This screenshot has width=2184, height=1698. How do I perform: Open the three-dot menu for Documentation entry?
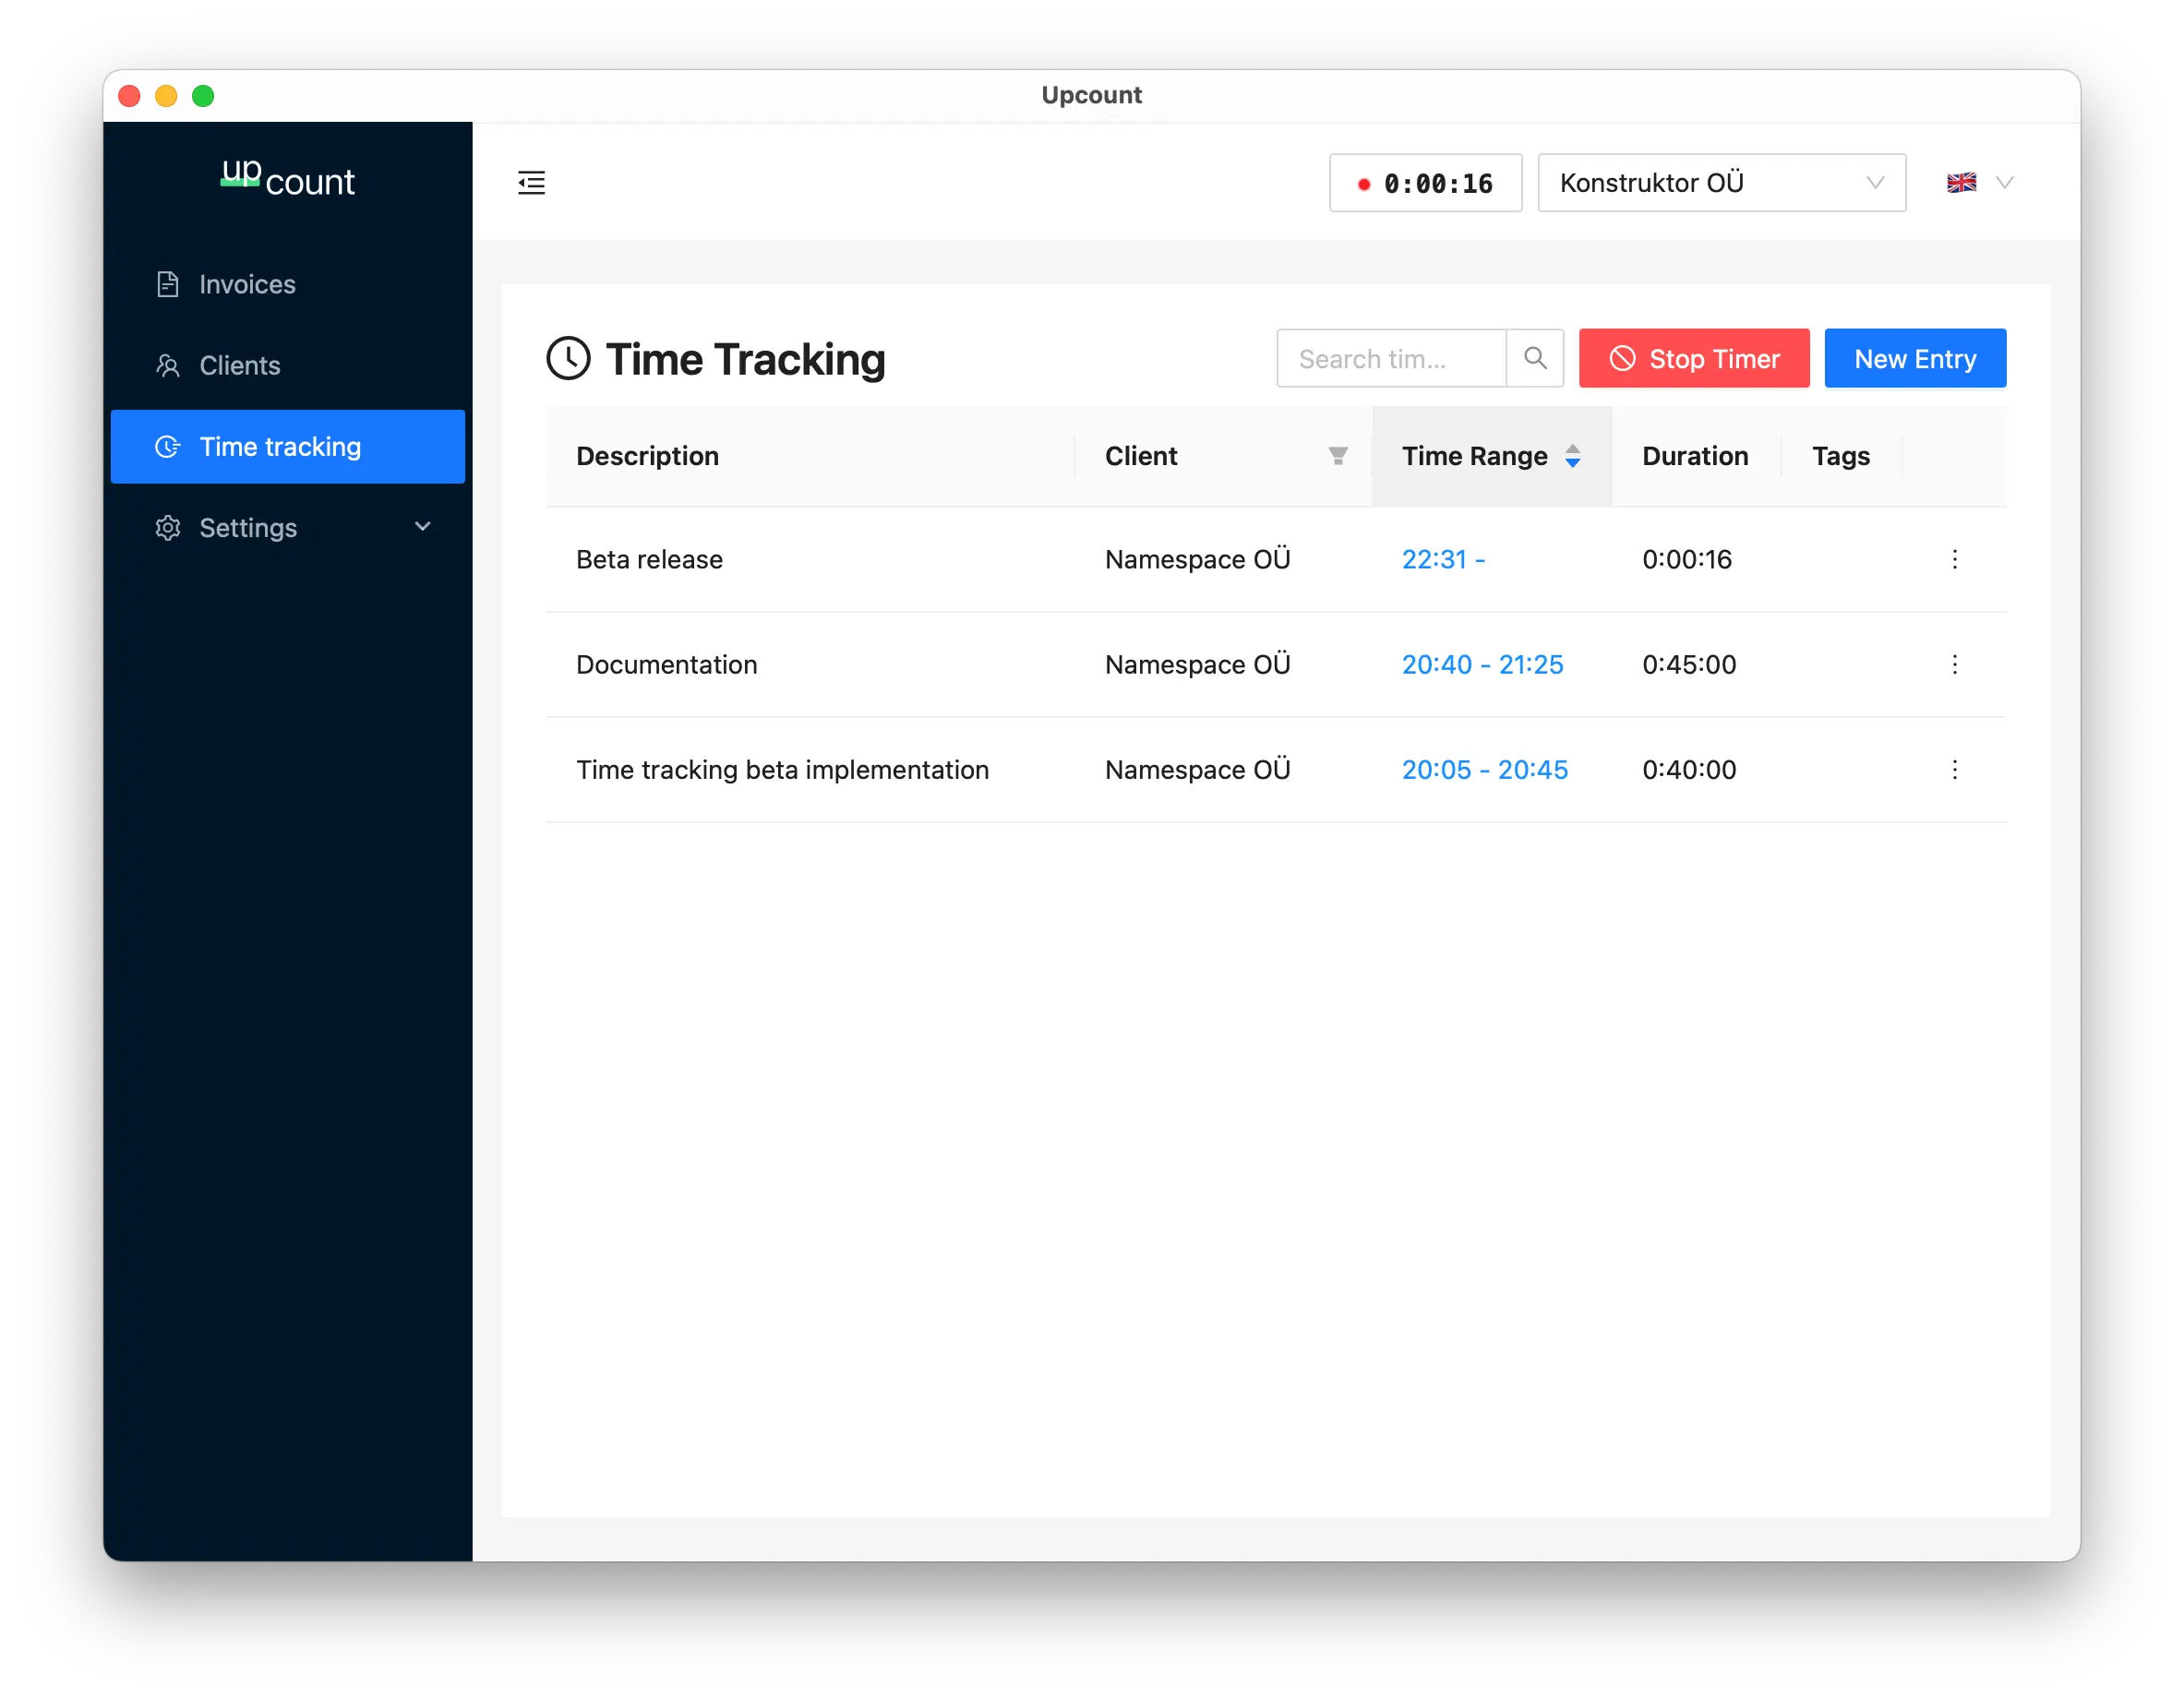click(1955, 664)
